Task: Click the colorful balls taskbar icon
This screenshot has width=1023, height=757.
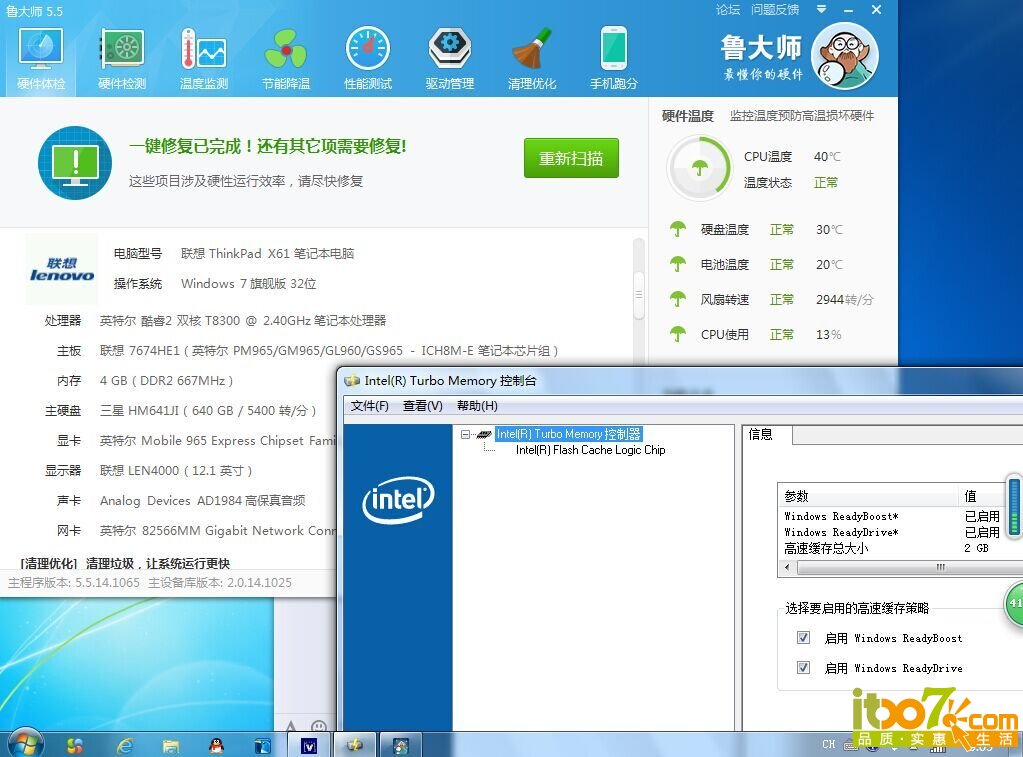Action: (x=75, y=745)
